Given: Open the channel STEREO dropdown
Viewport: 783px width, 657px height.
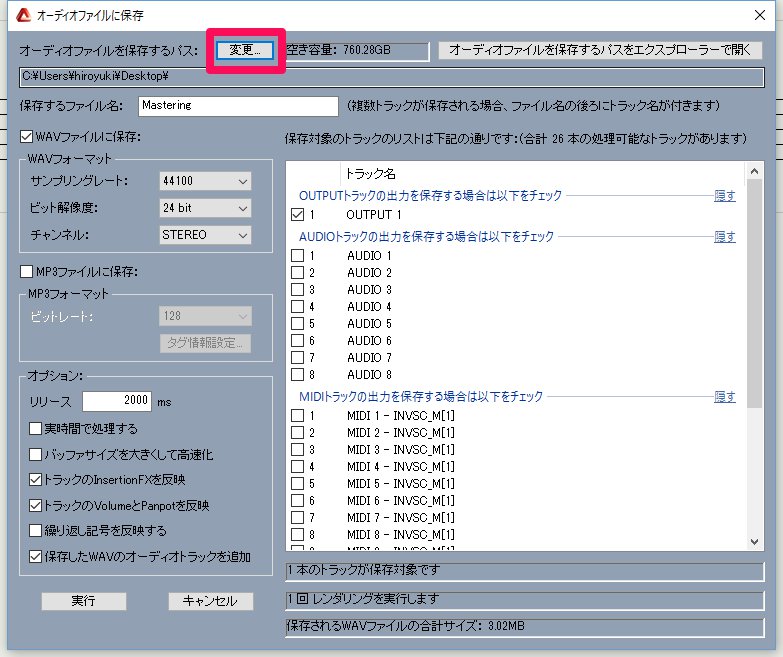Looking at the screenshot, I should point(204,235).
